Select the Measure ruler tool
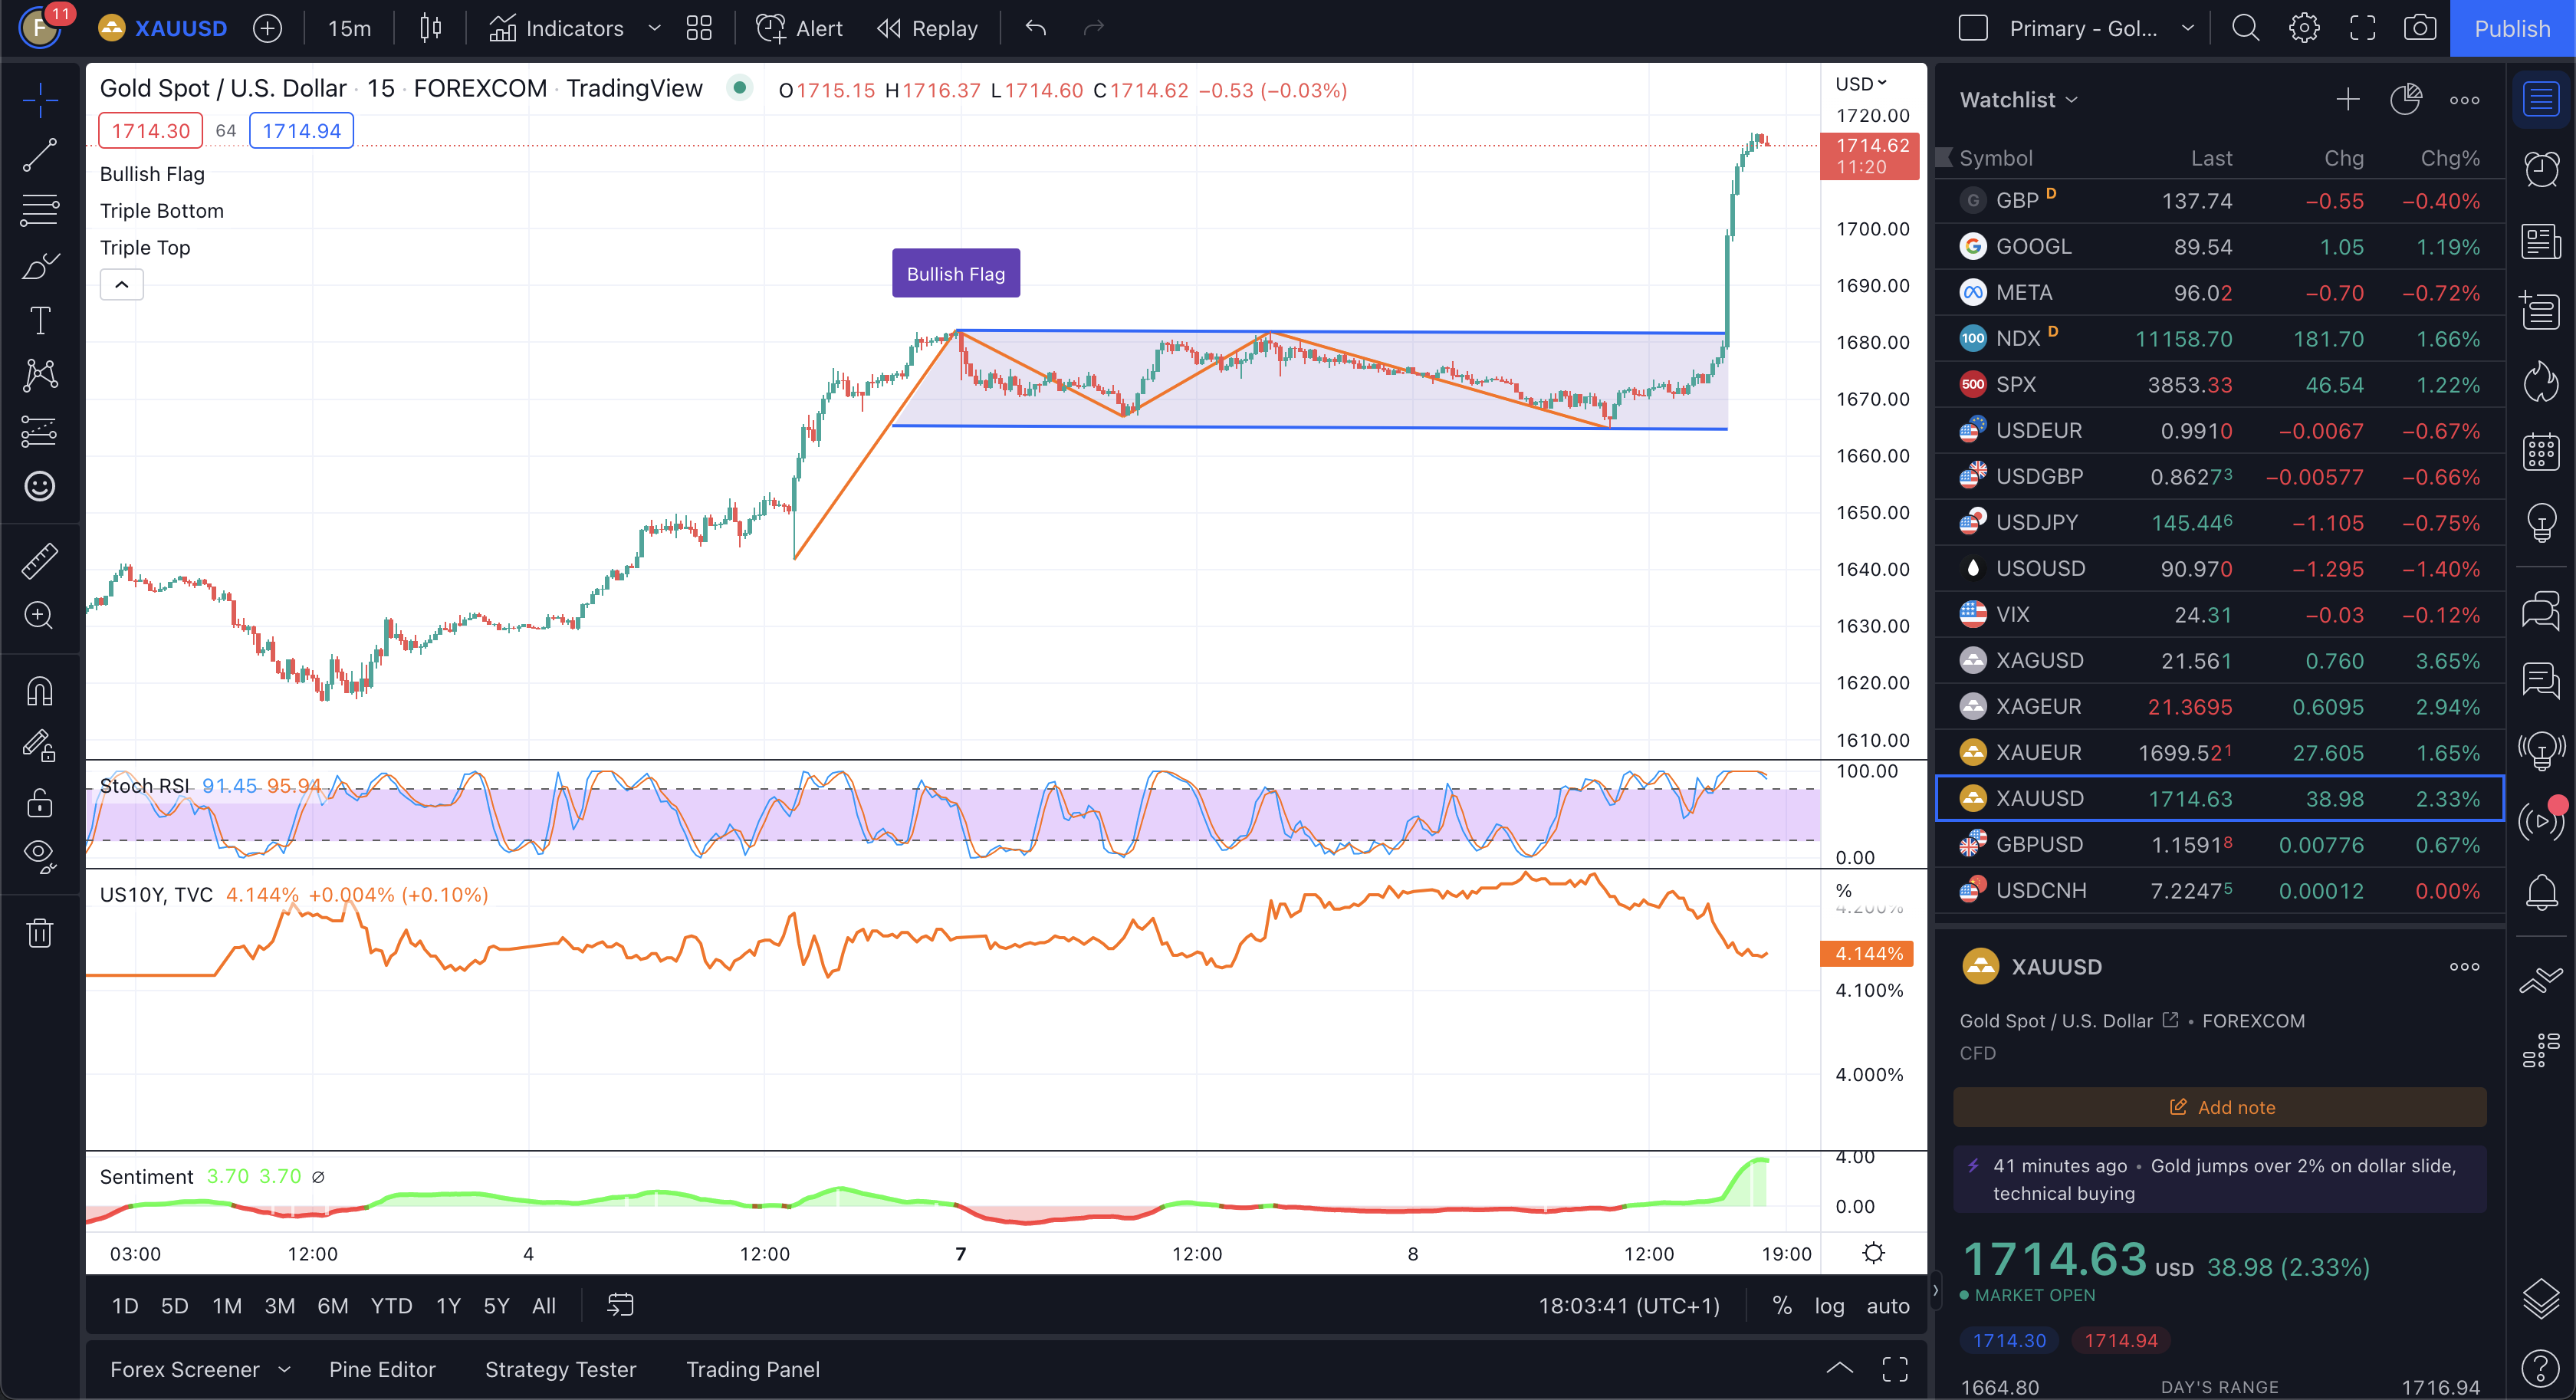 39,560
